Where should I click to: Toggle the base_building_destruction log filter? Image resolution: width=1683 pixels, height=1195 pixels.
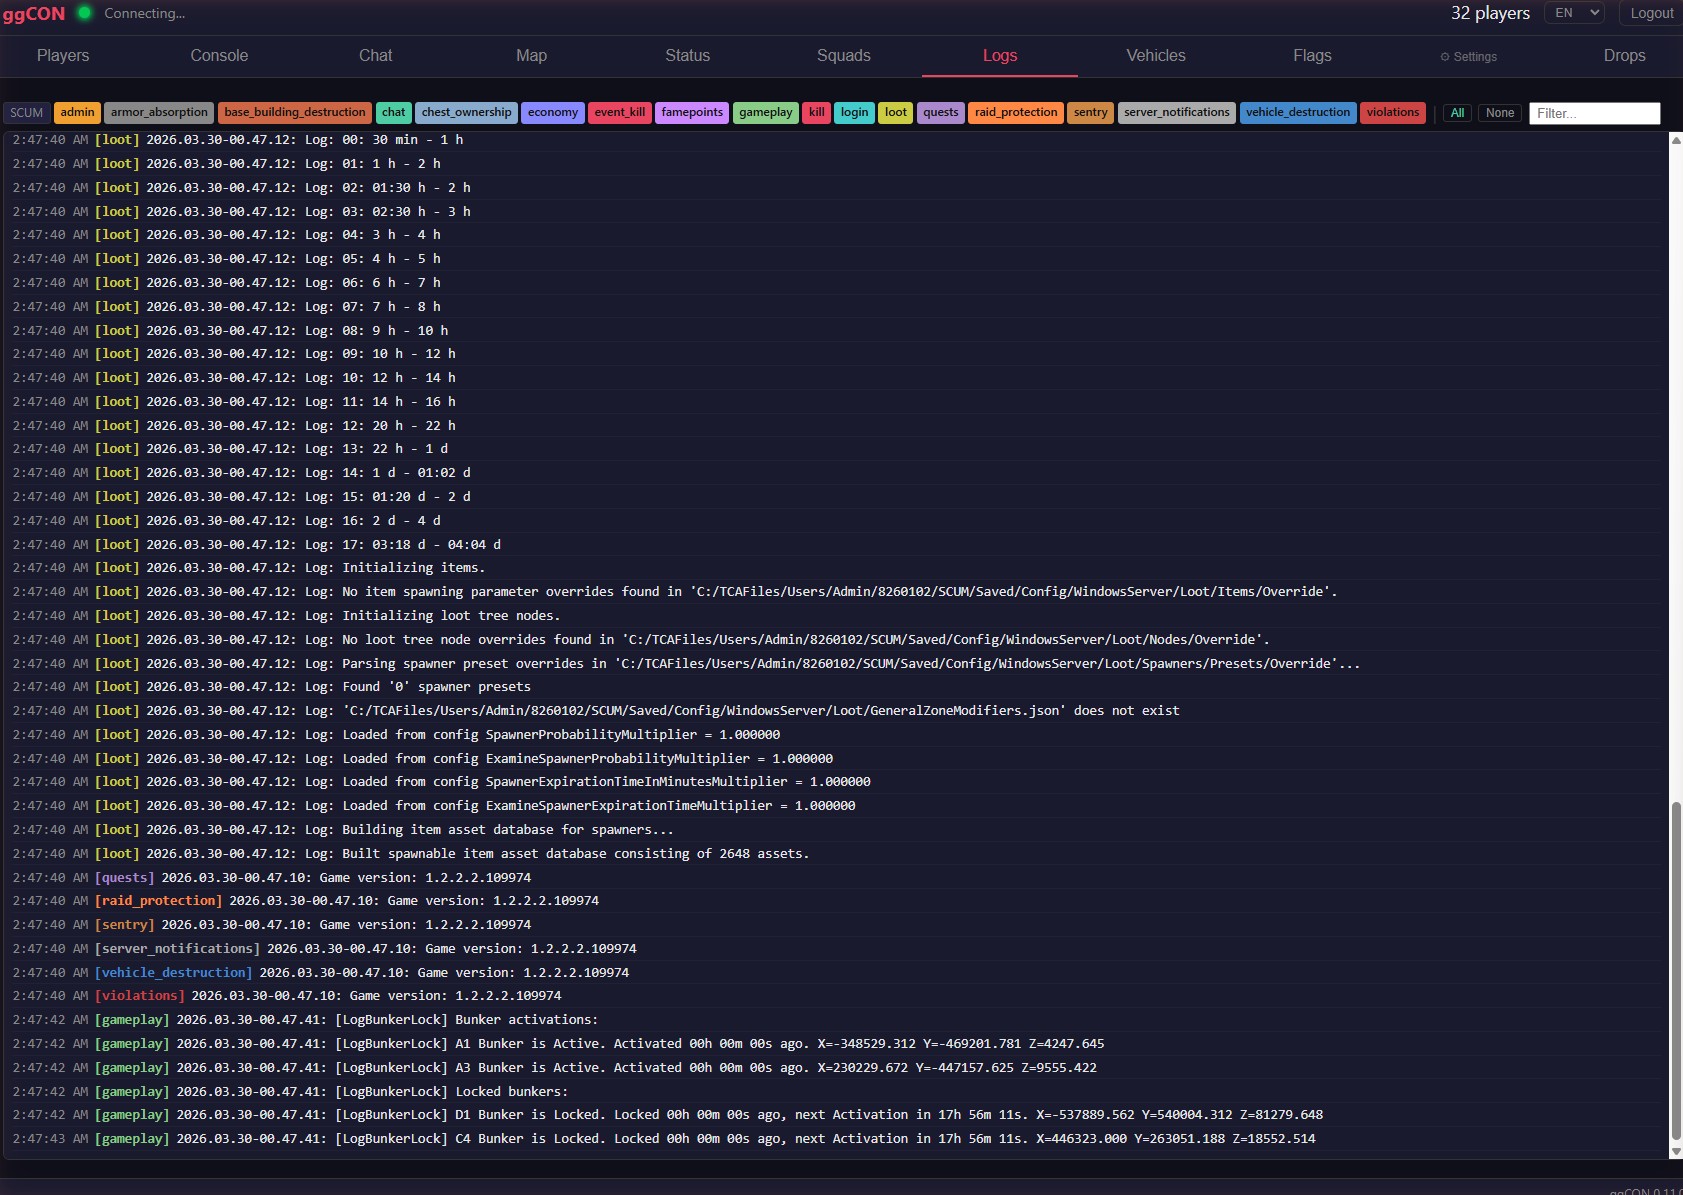click(x=295, y=113)
